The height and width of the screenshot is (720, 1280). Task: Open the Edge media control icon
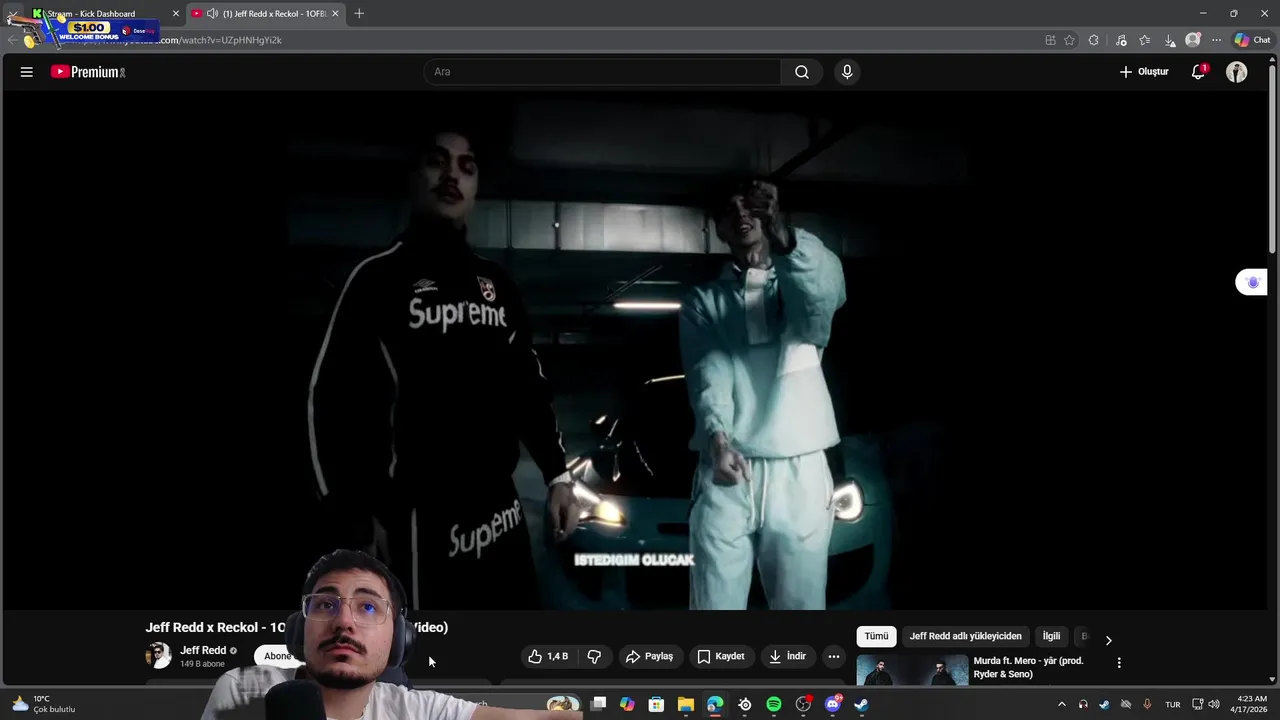pos(1121,40)
